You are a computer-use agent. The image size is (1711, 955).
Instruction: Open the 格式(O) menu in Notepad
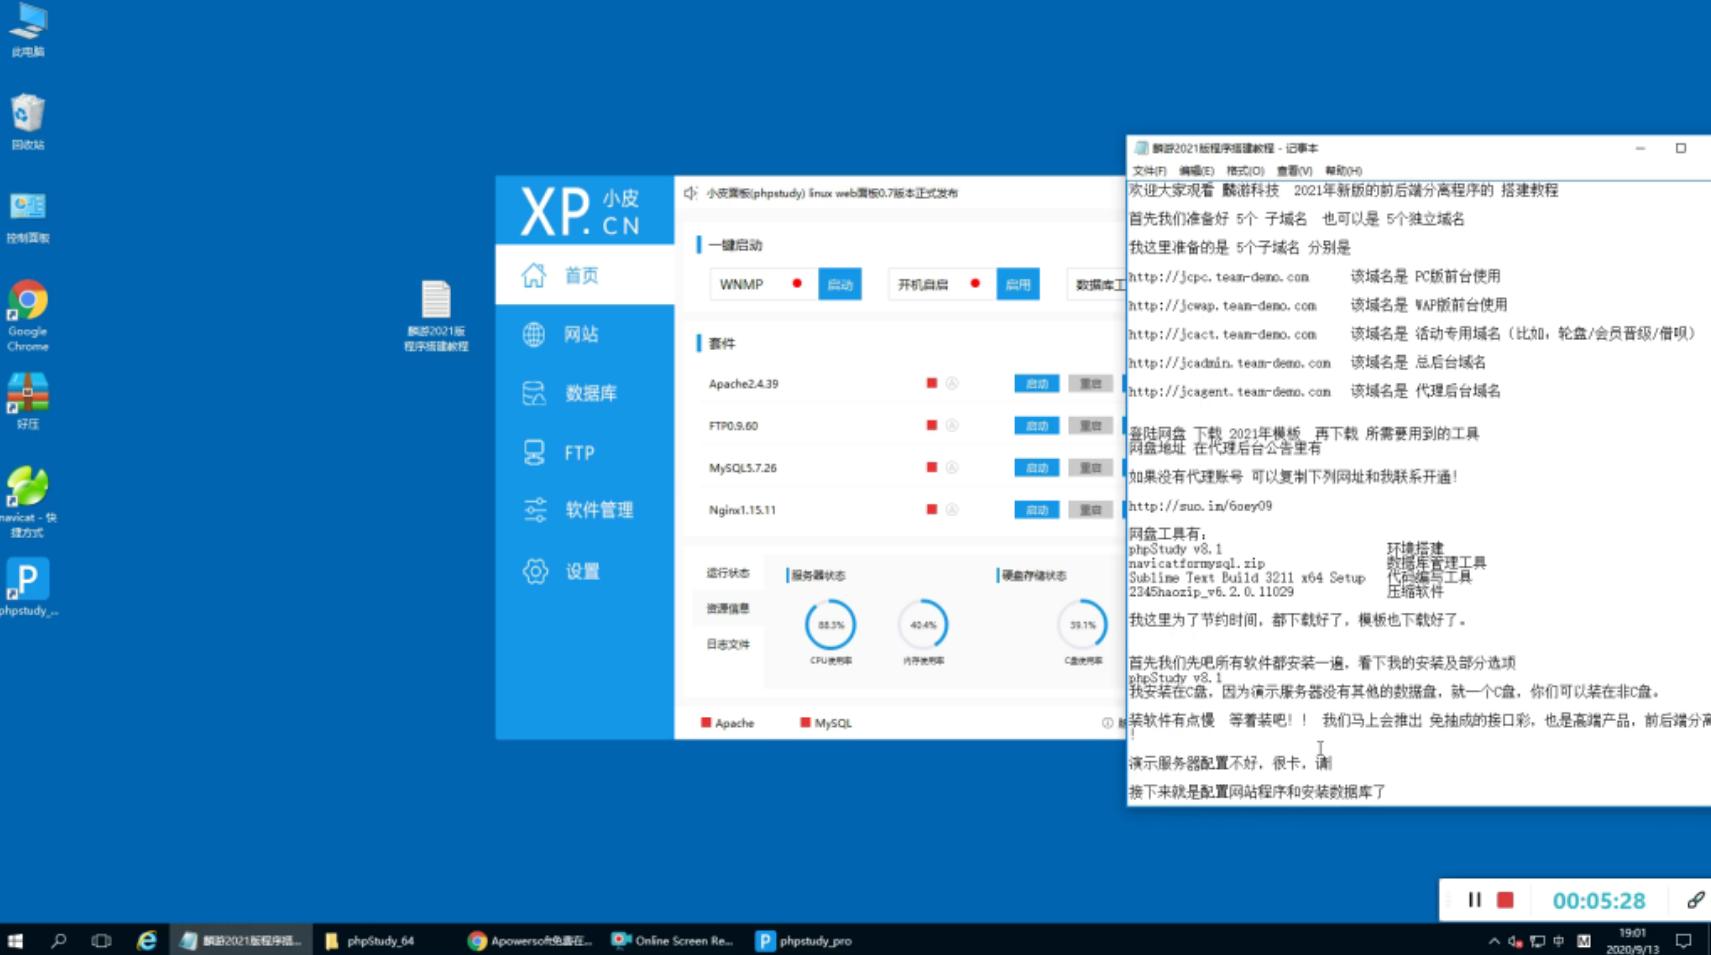coord(1244,171)
